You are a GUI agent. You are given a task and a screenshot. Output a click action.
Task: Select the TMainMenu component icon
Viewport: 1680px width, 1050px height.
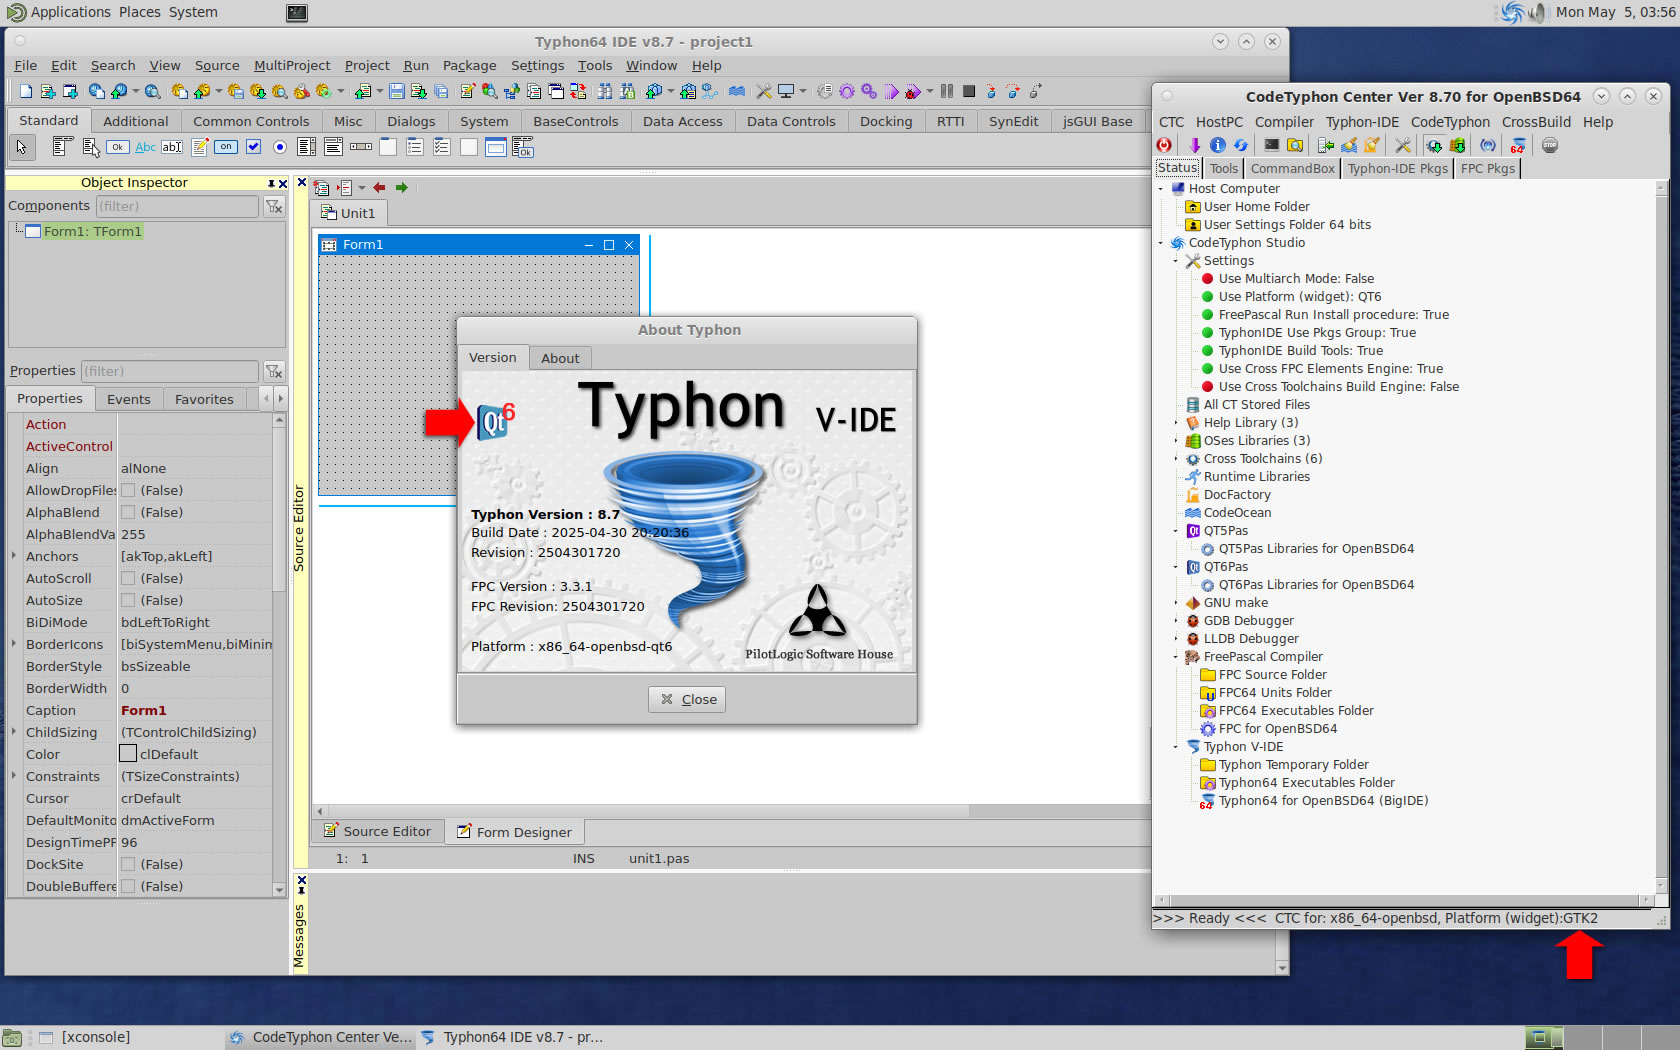[x=62, y=147]
